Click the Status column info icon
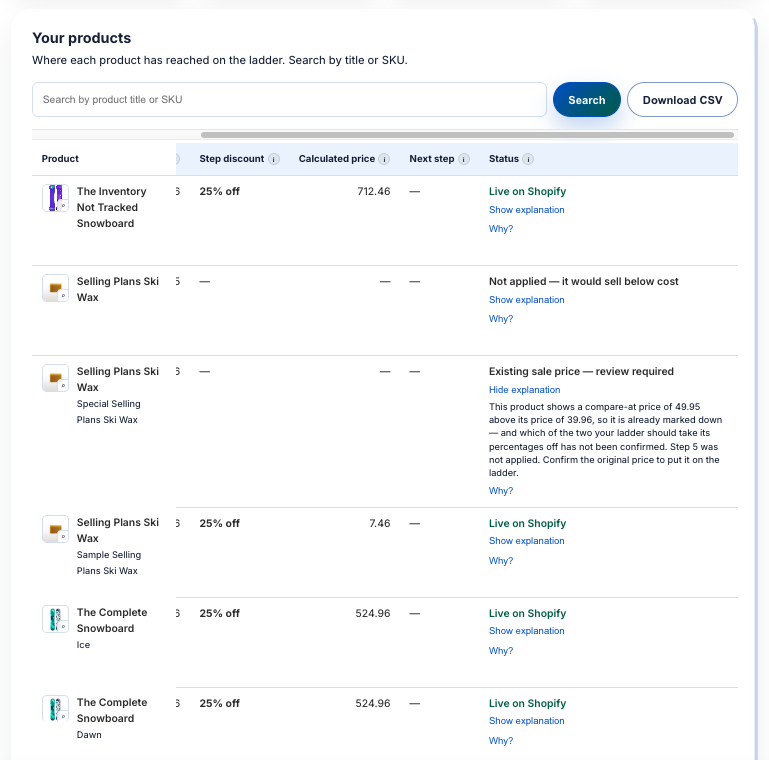This screenshot has height=760, width=769. (528, 159)
